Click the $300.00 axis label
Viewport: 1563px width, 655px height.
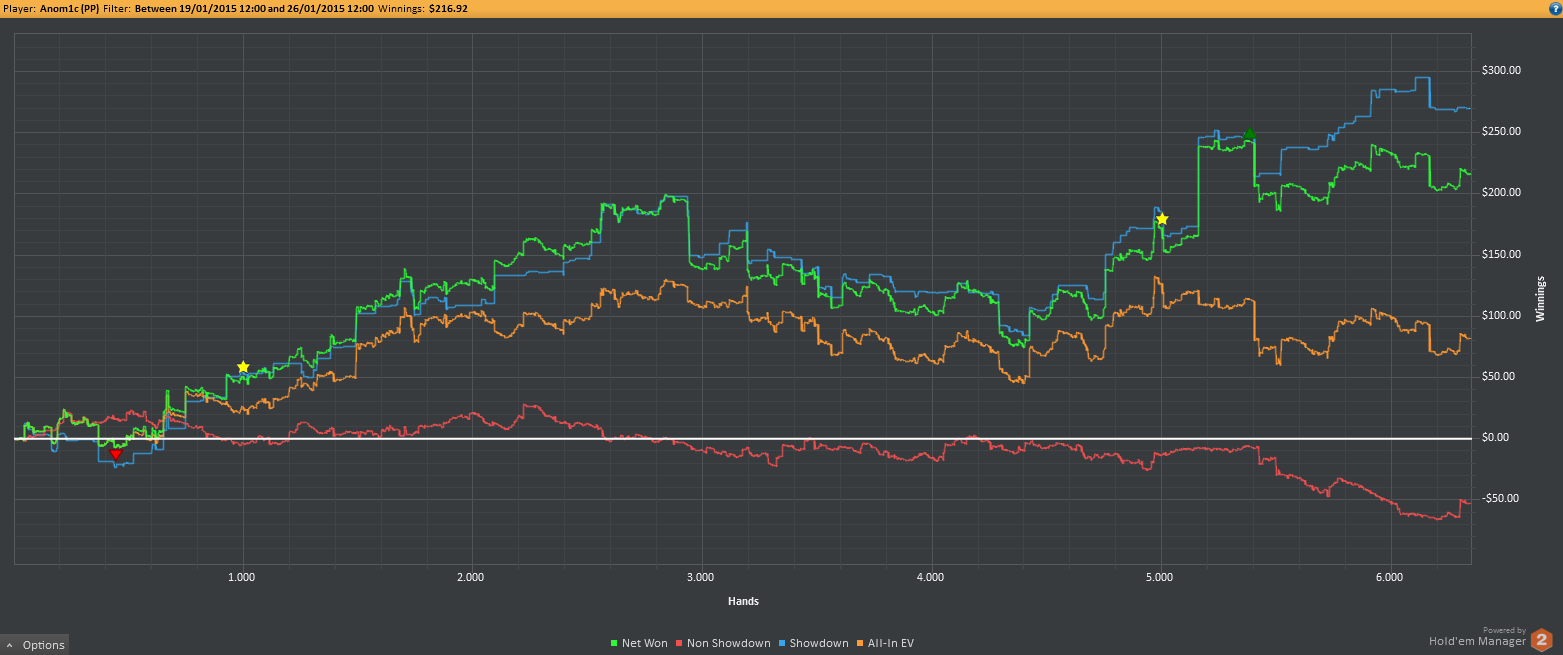coord(1501,70)
